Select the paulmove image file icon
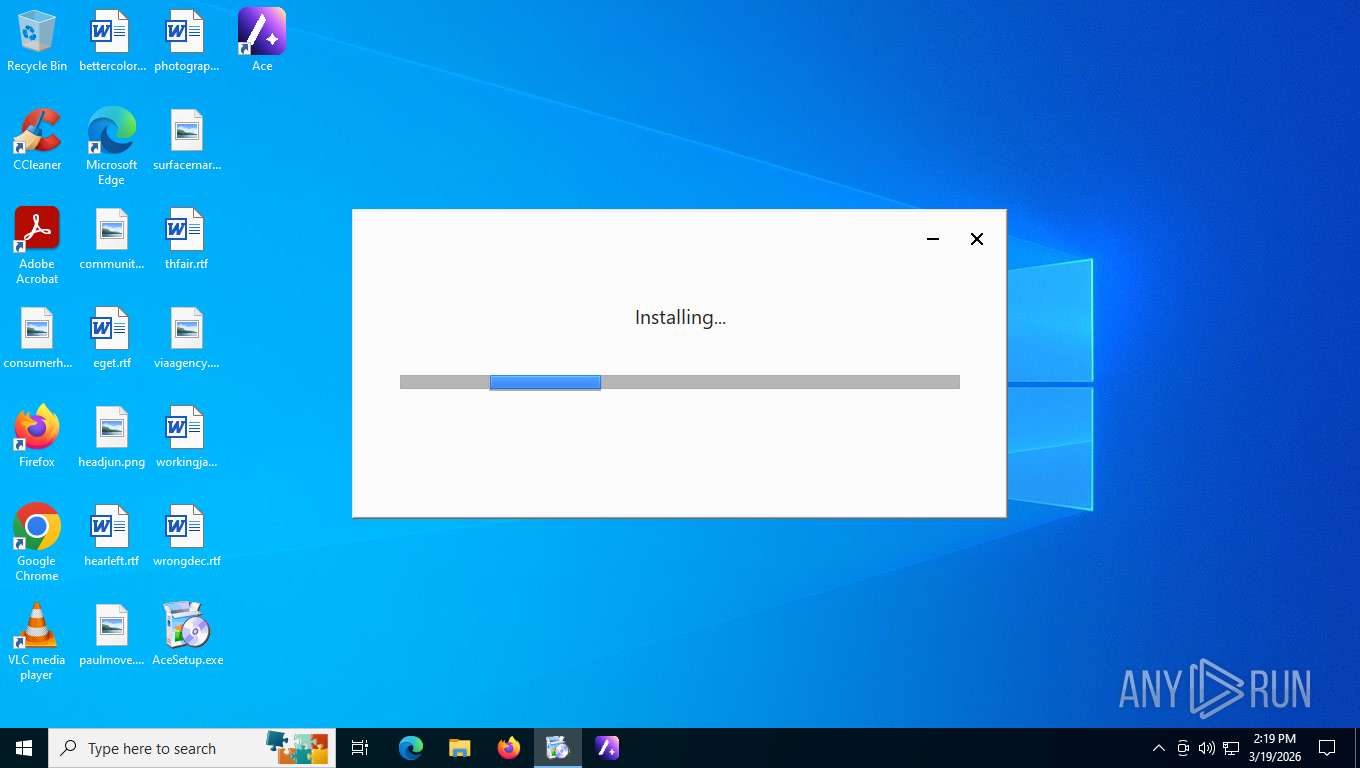 tap(112, 635)
